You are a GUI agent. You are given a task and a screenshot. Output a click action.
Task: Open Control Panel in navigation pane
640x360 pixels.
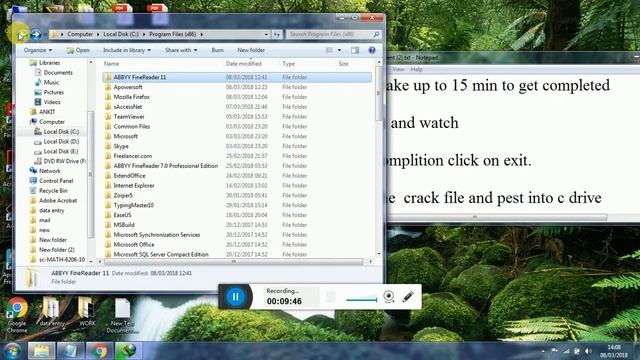[56, 181]
